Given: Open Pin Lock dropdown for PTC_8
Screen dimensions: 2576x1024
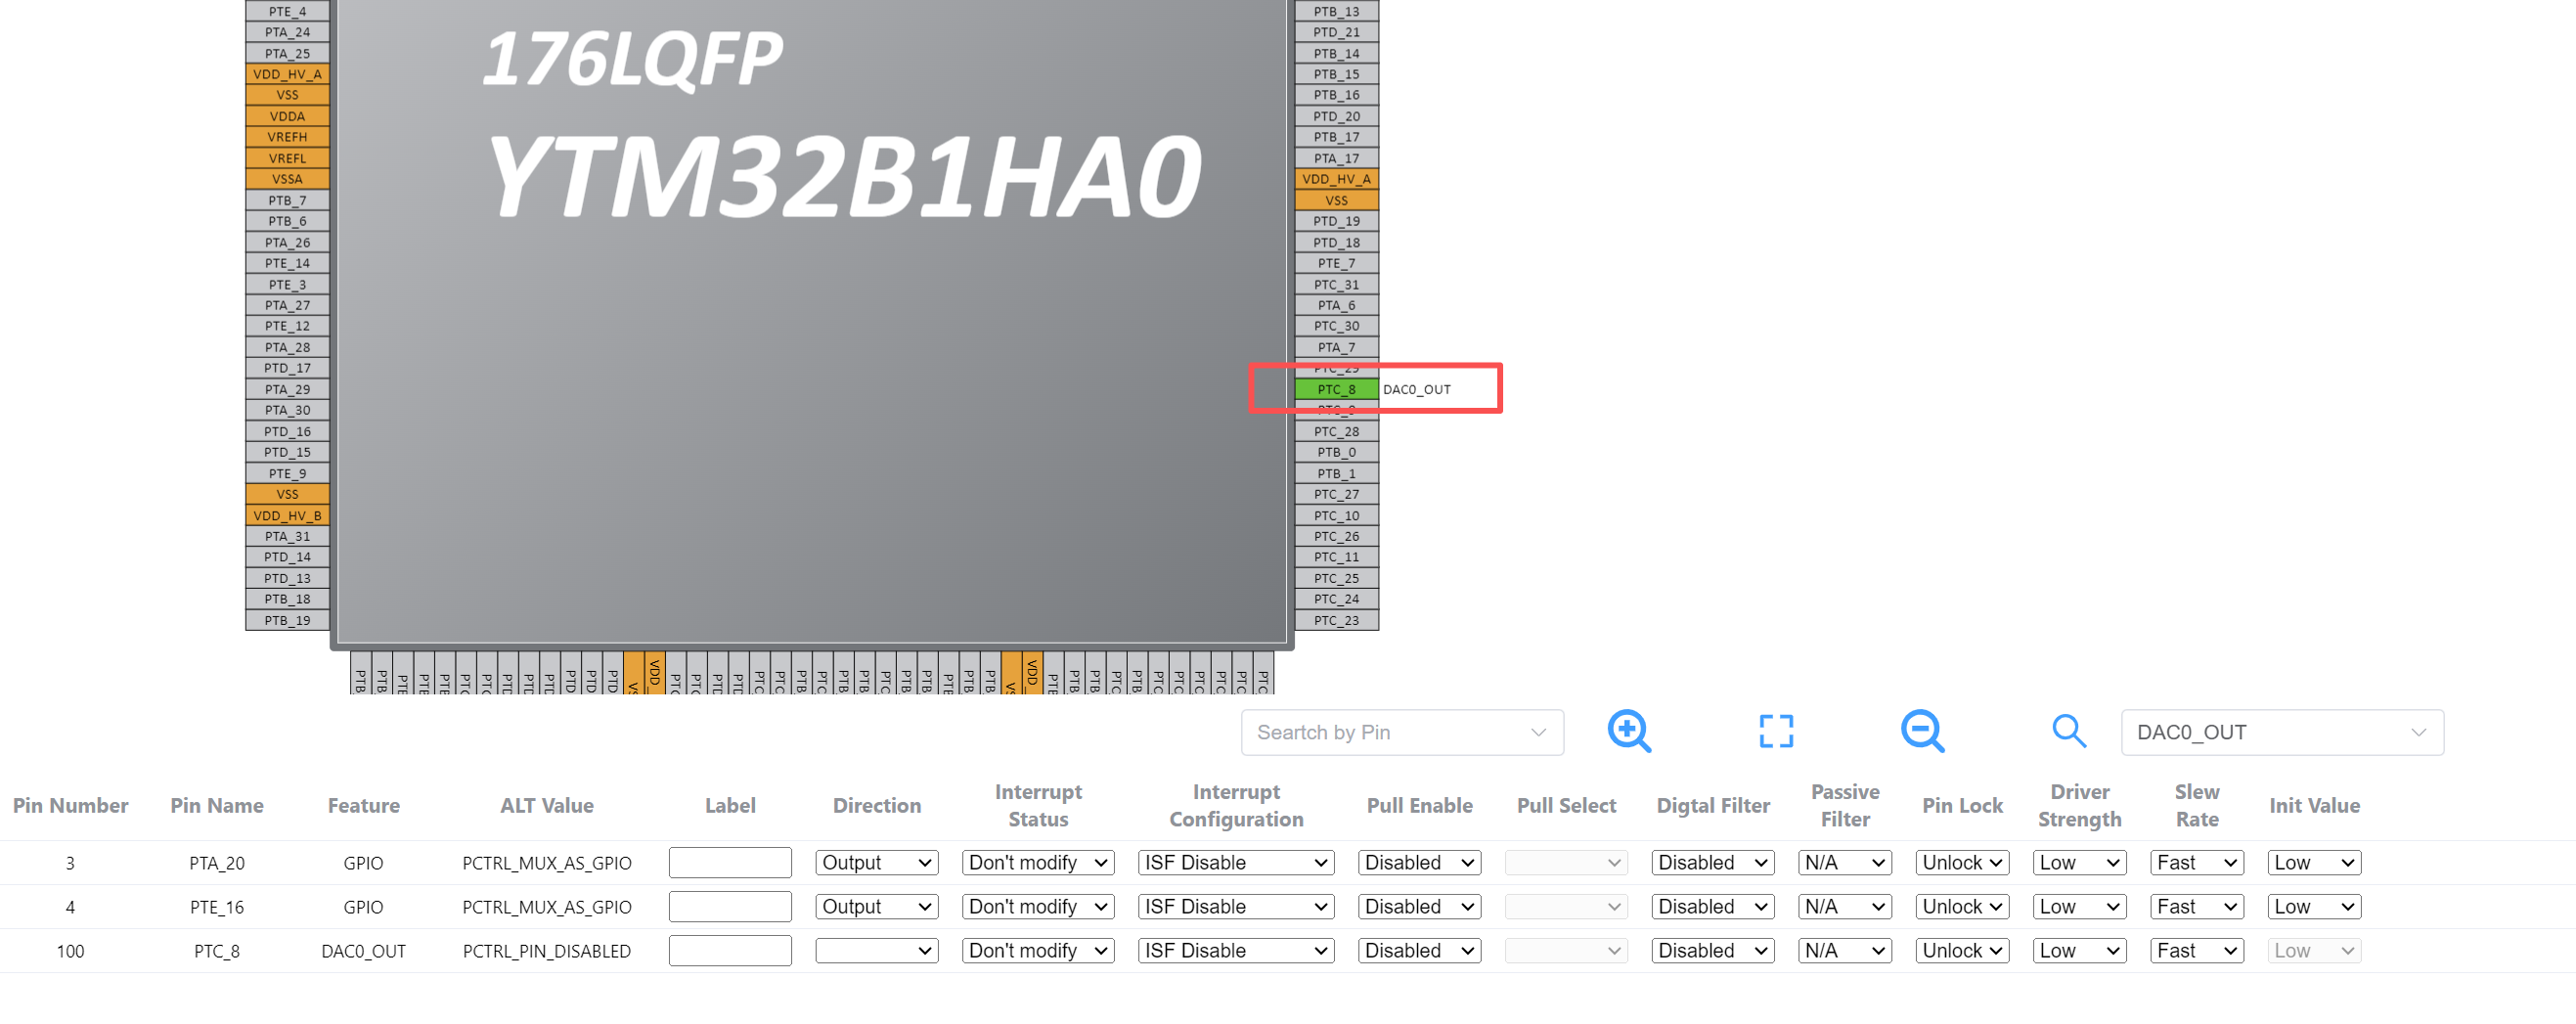Looking at the screenshot, I should click(x=1961, y=950).
